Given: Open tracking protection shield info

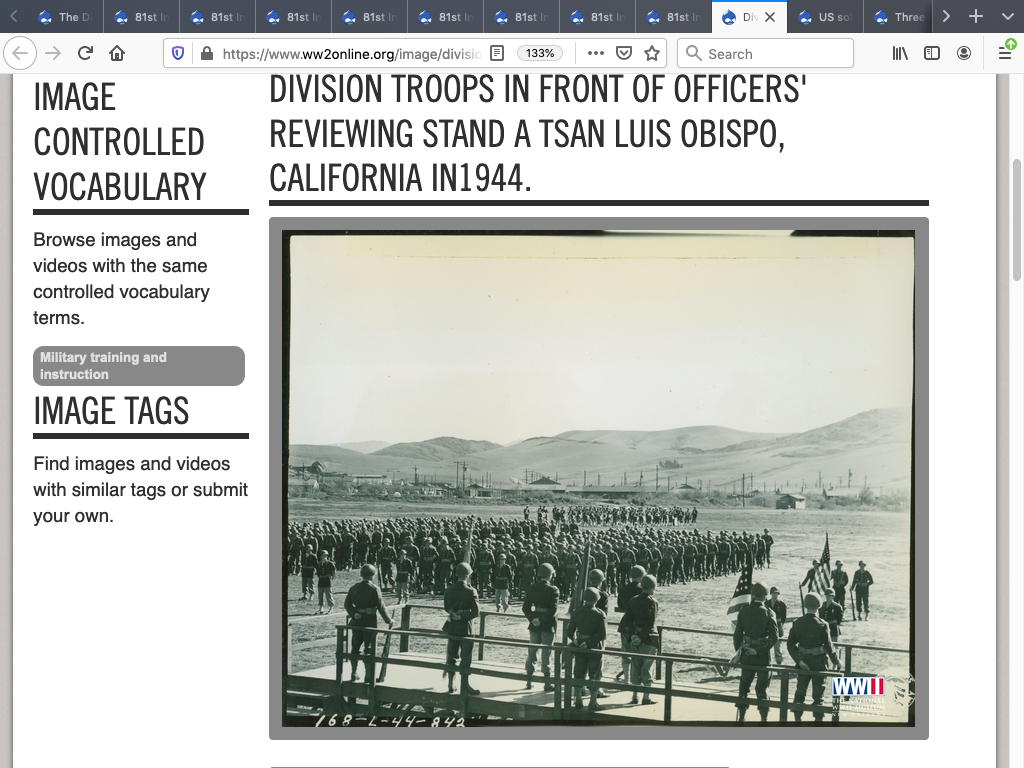Looking at the screenshot, I should [178, 54].
